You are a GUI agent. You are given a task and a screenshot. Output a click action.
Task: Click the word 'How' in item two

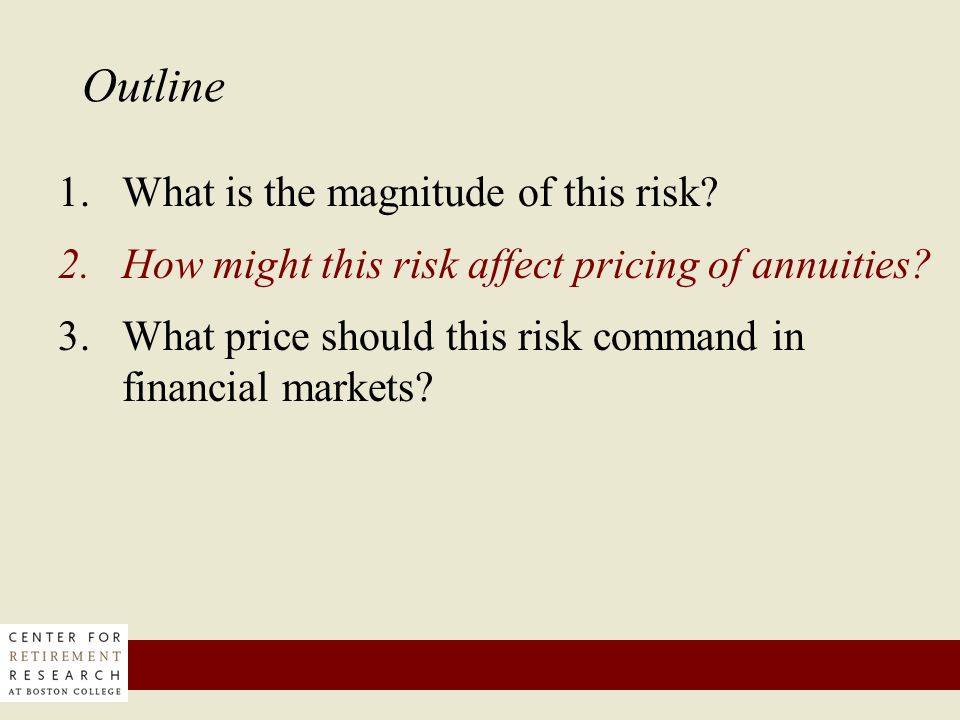(x=162, y=265)
